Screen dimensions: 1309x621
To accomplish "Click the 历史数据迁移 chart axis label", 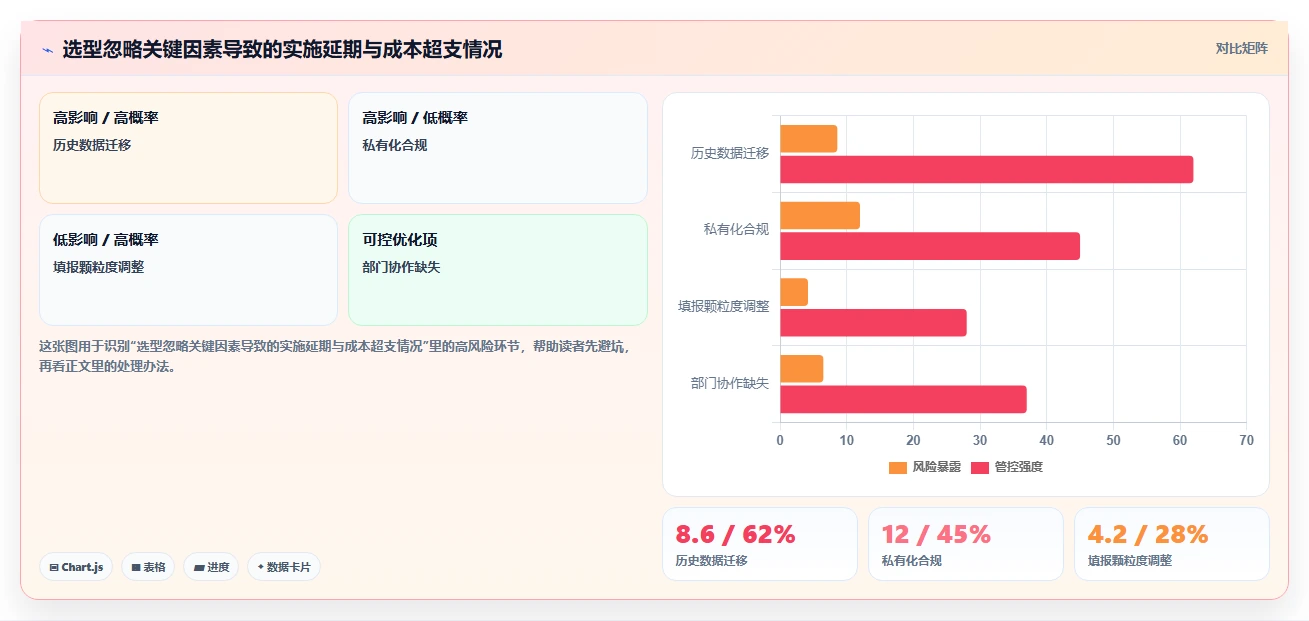I will 730,154.
